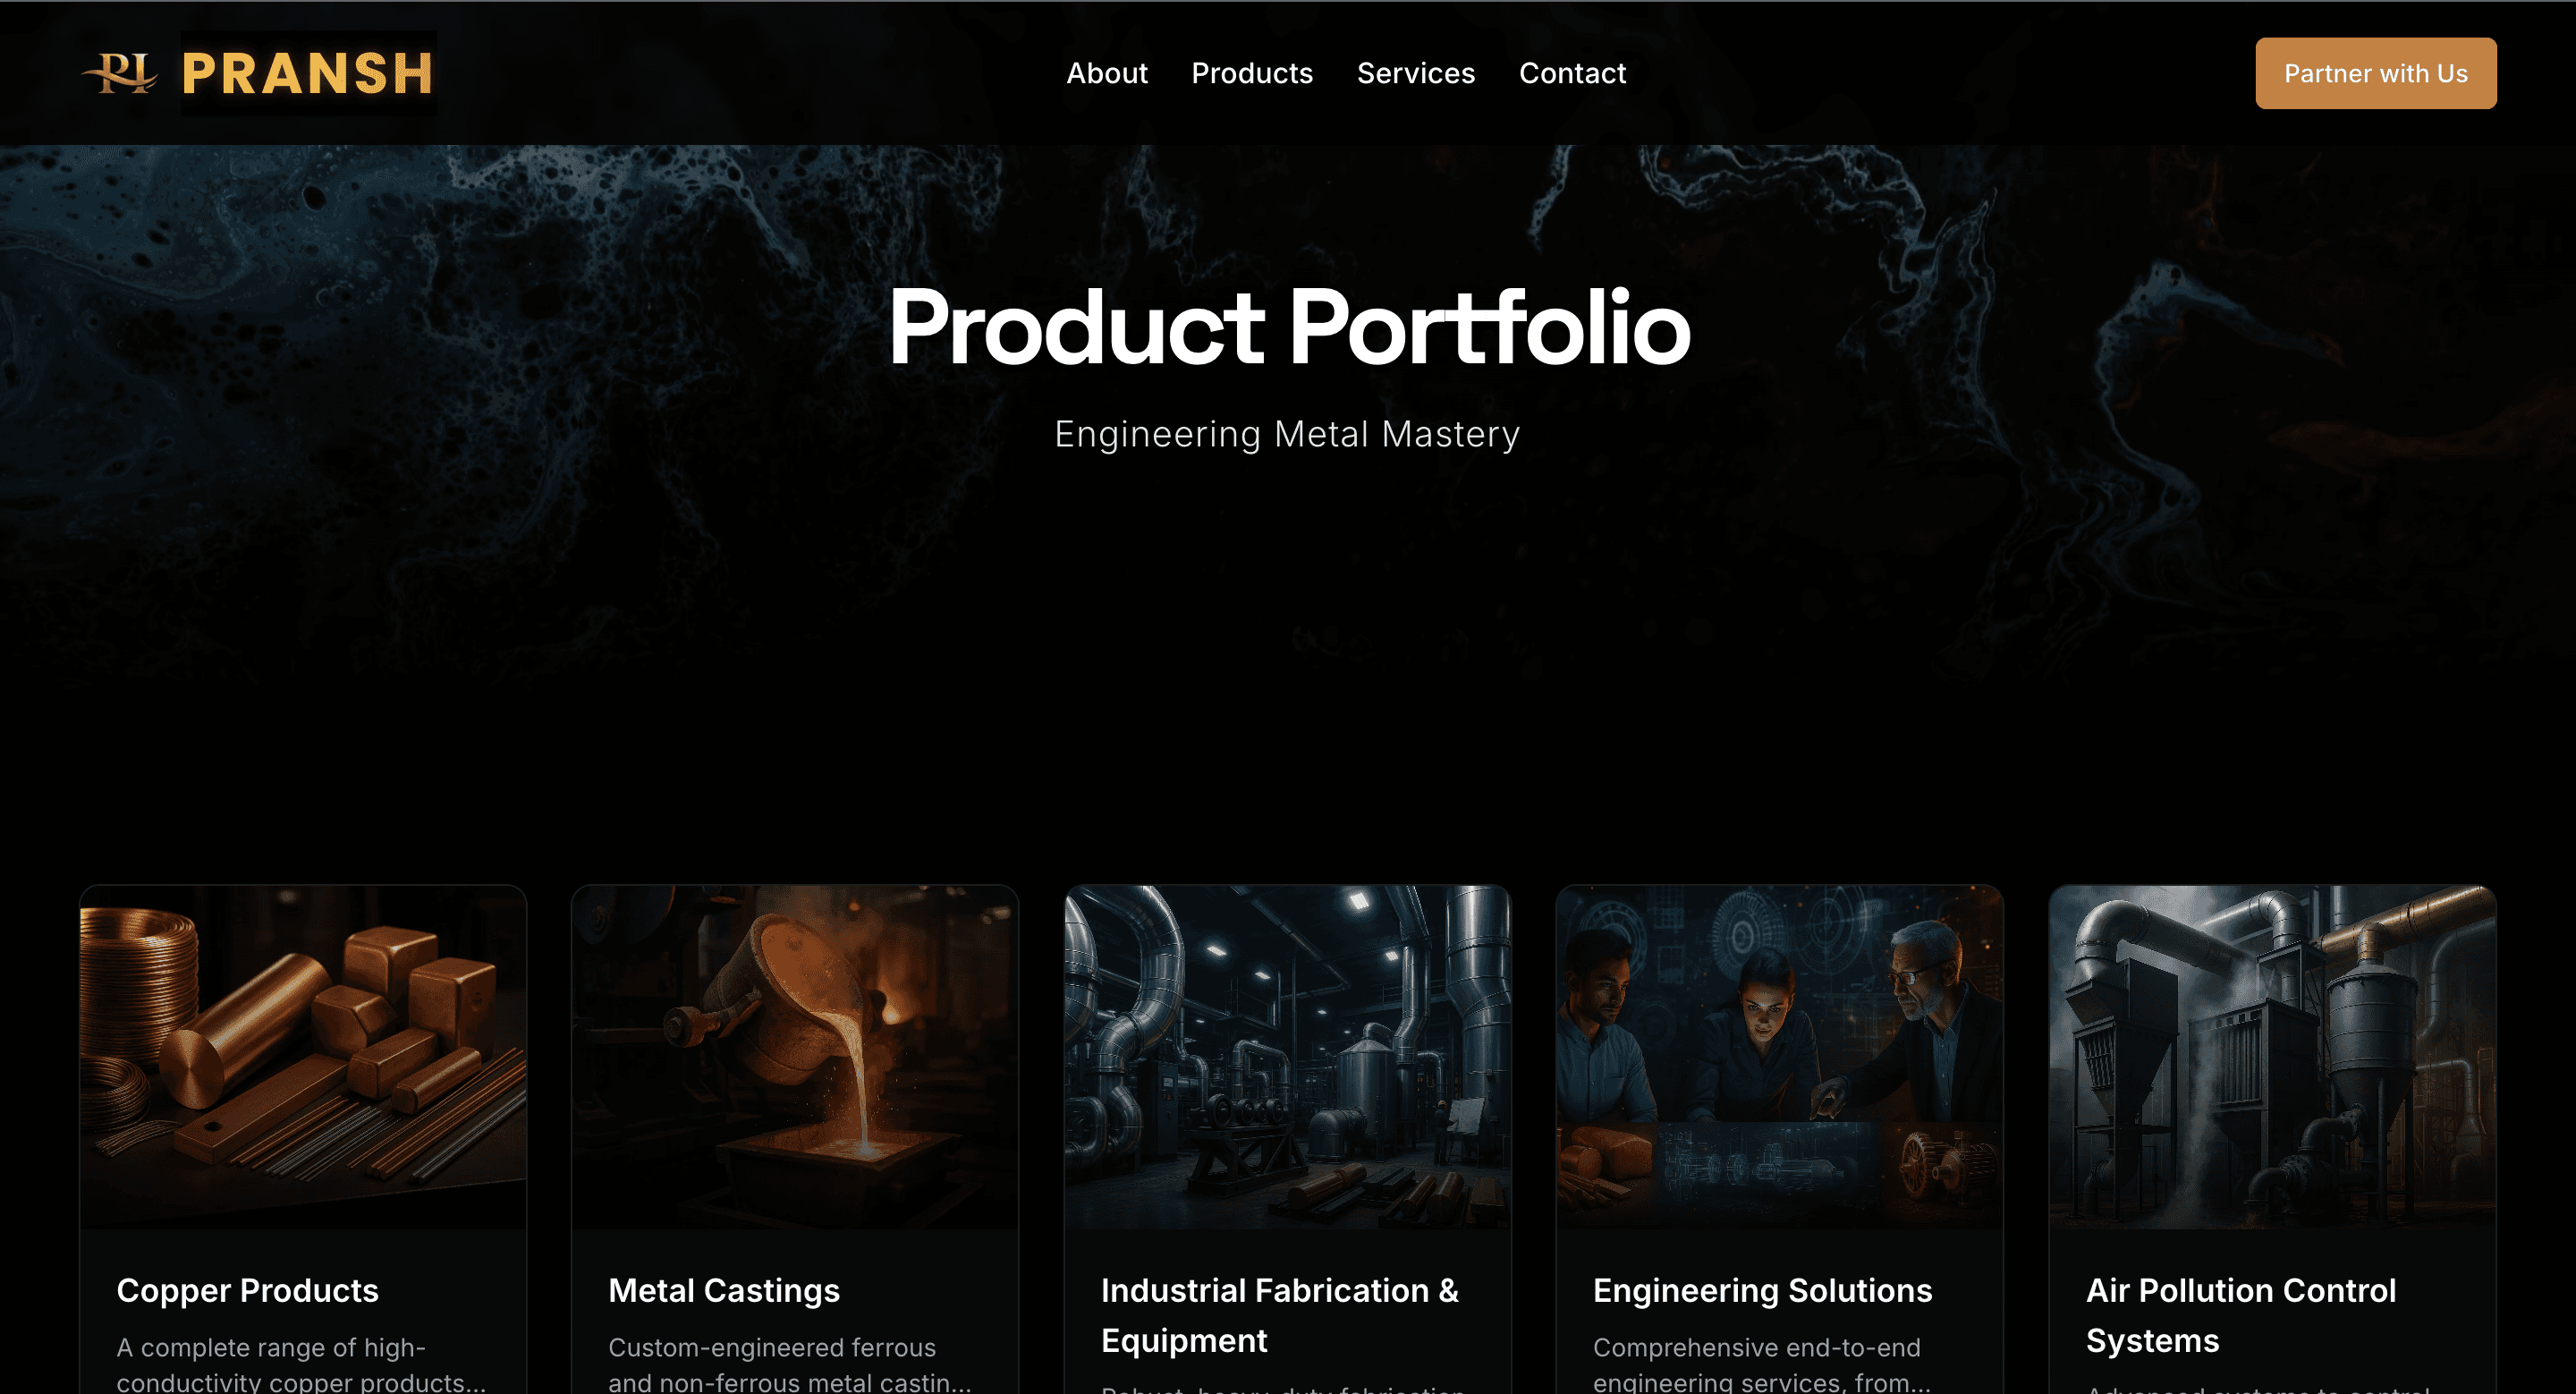Click the PRANSH wordmark logo
2576x1394 pixels.
[x=308, y=73]
